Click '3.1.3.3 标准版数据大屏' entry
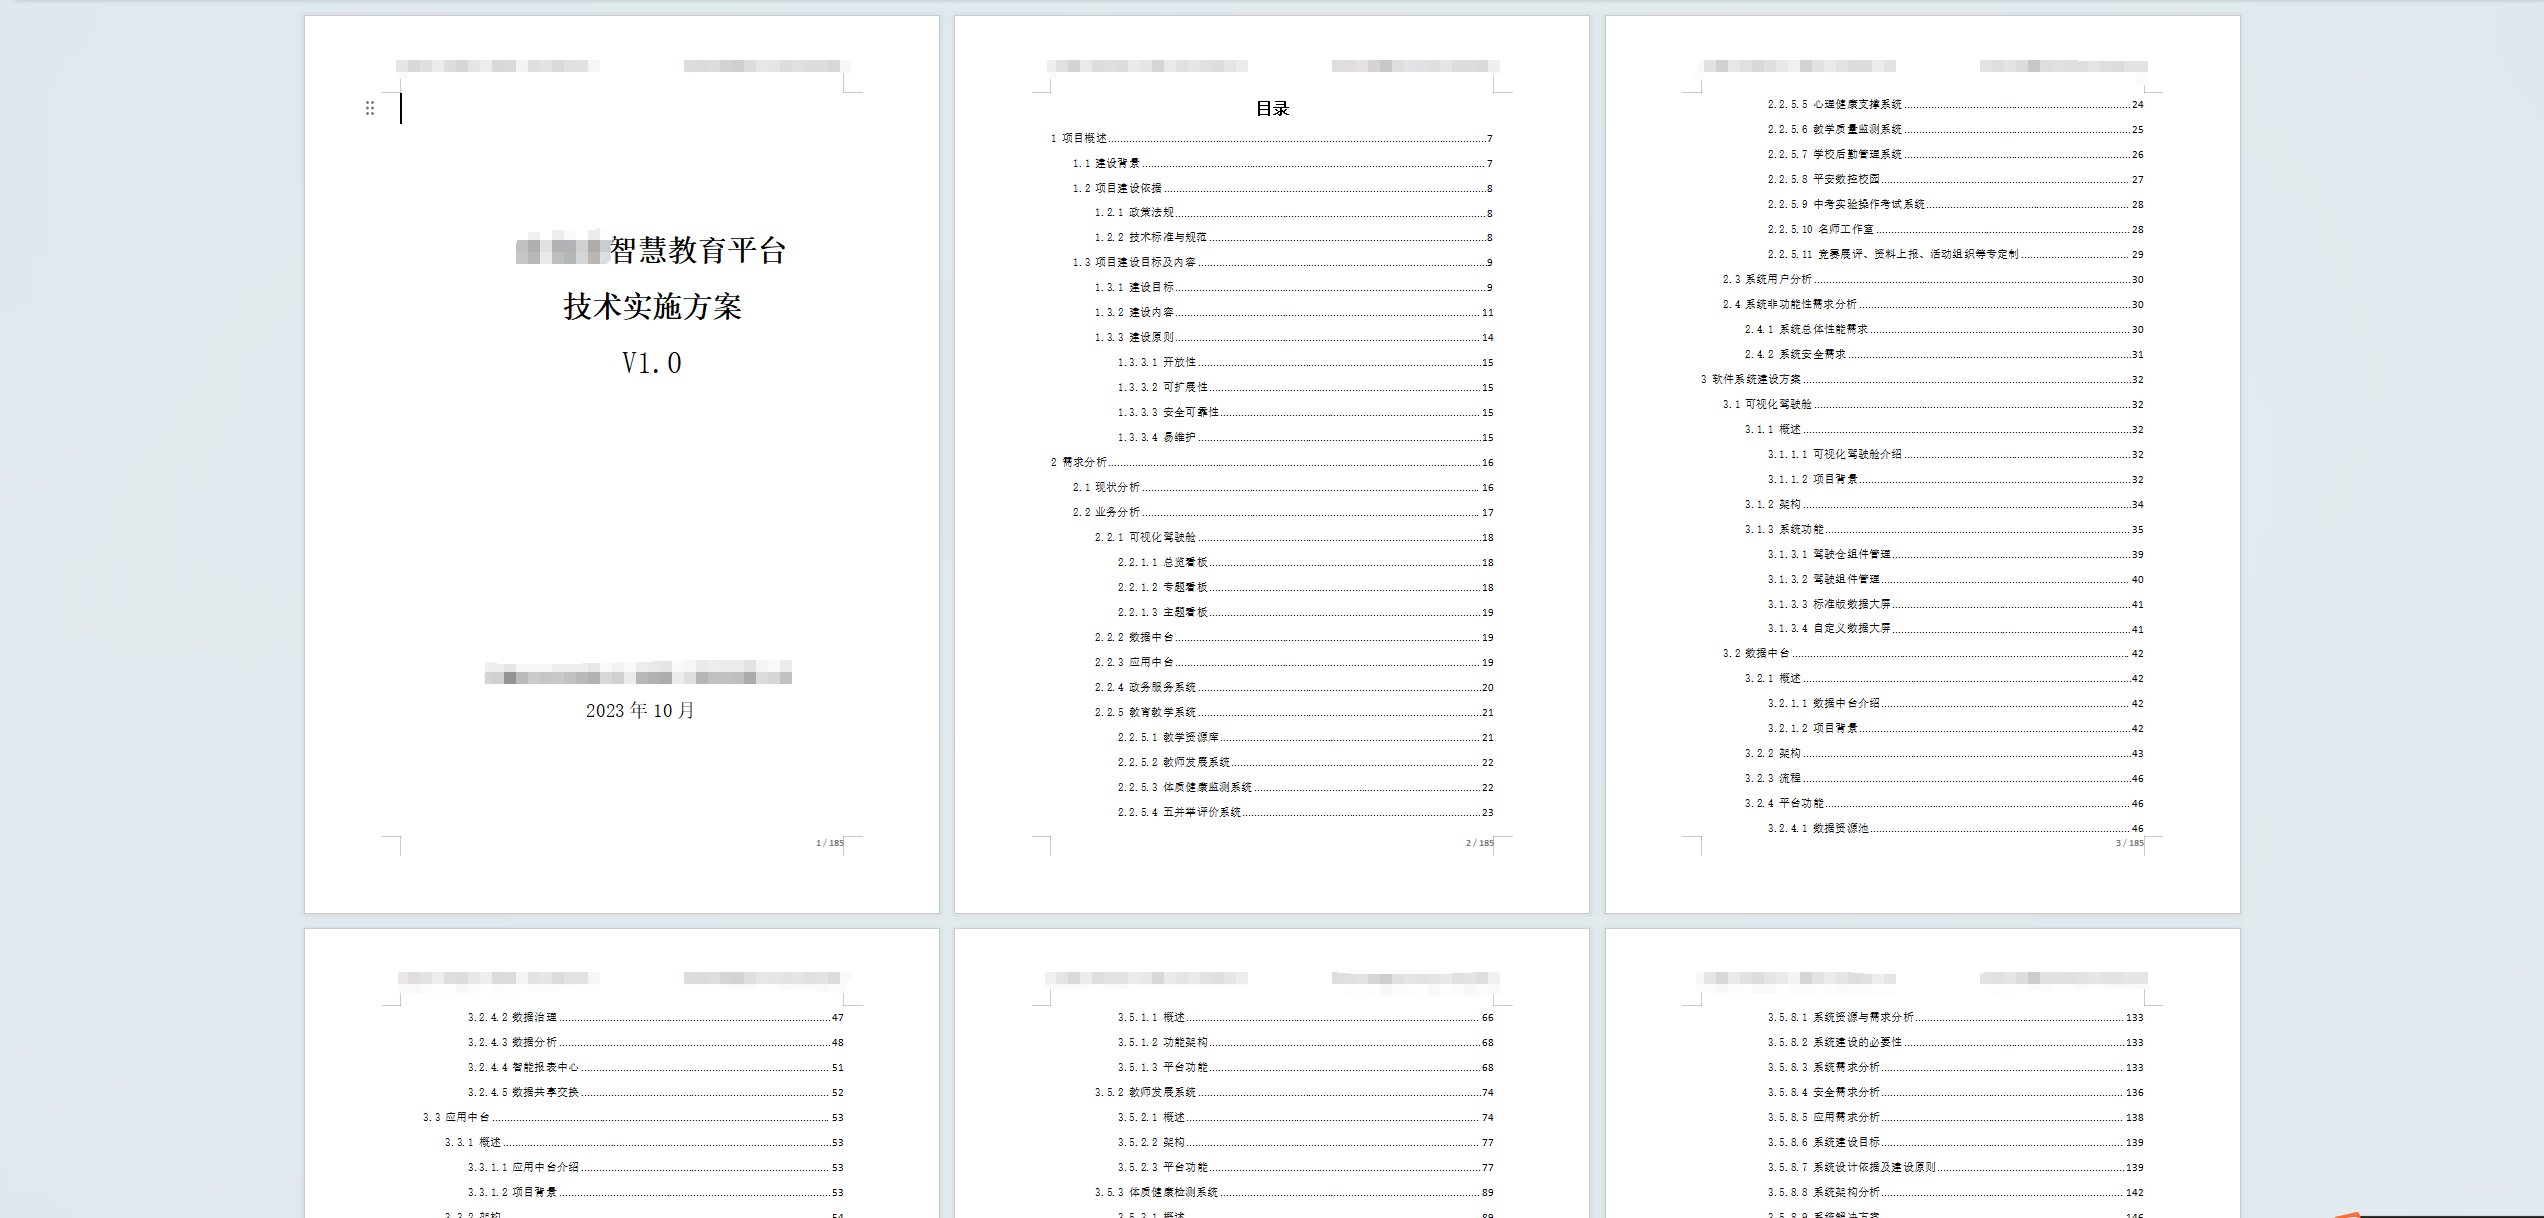The height and width of the screenshot is (1218, 2544). pos(1955,605)
